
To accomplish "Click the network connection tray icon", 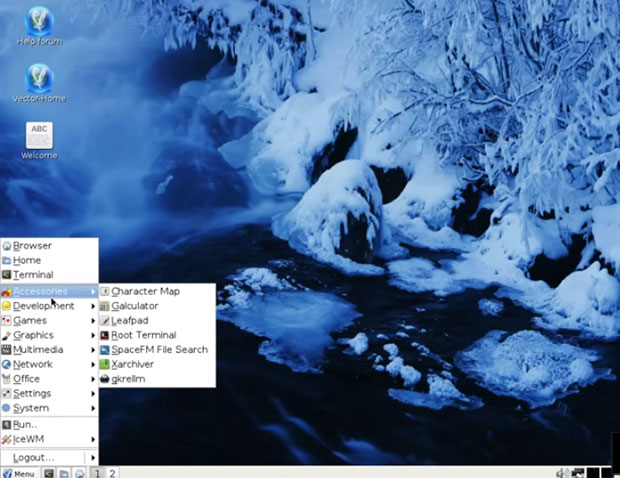I will [578, 473].
